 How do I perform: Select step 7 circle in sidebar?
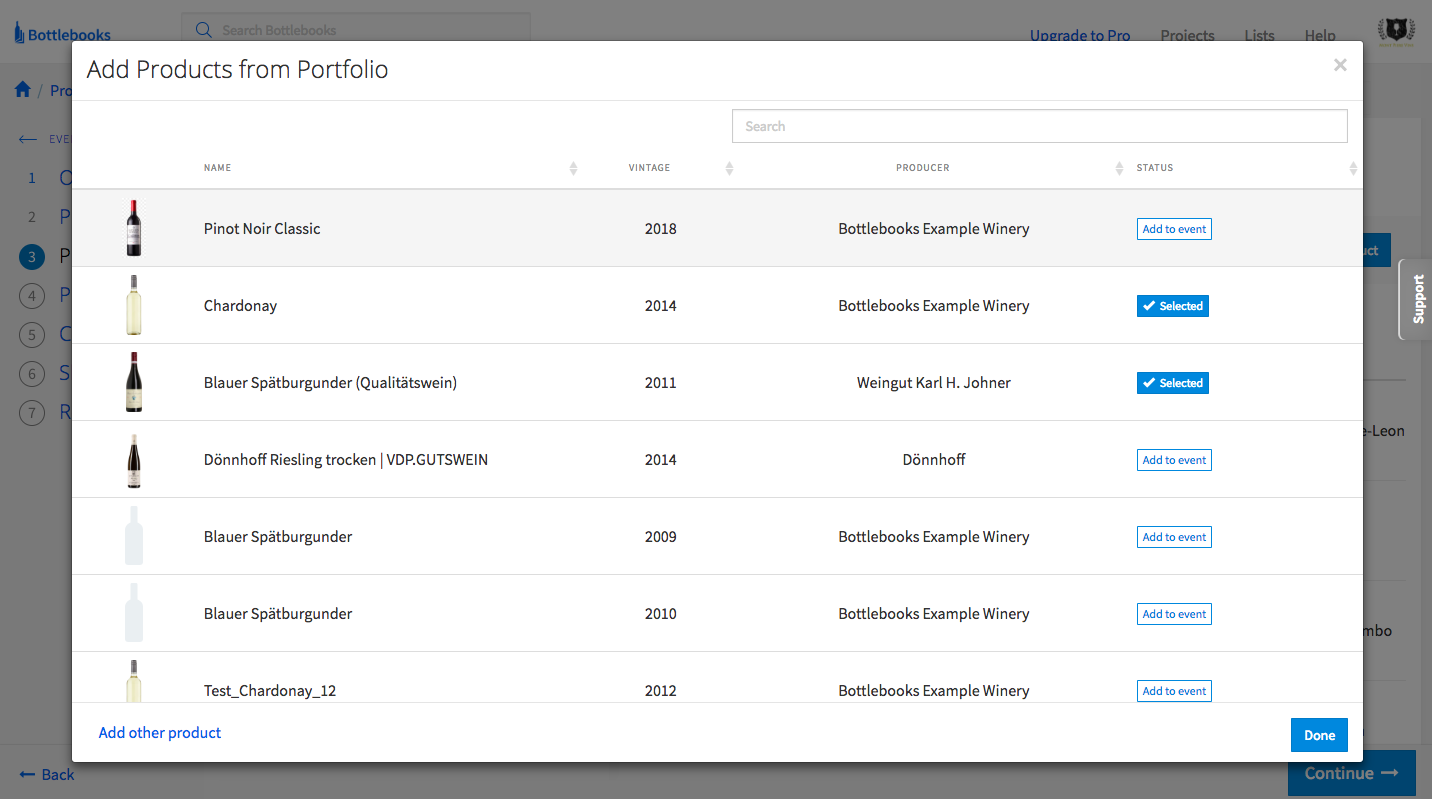point(32,412)
